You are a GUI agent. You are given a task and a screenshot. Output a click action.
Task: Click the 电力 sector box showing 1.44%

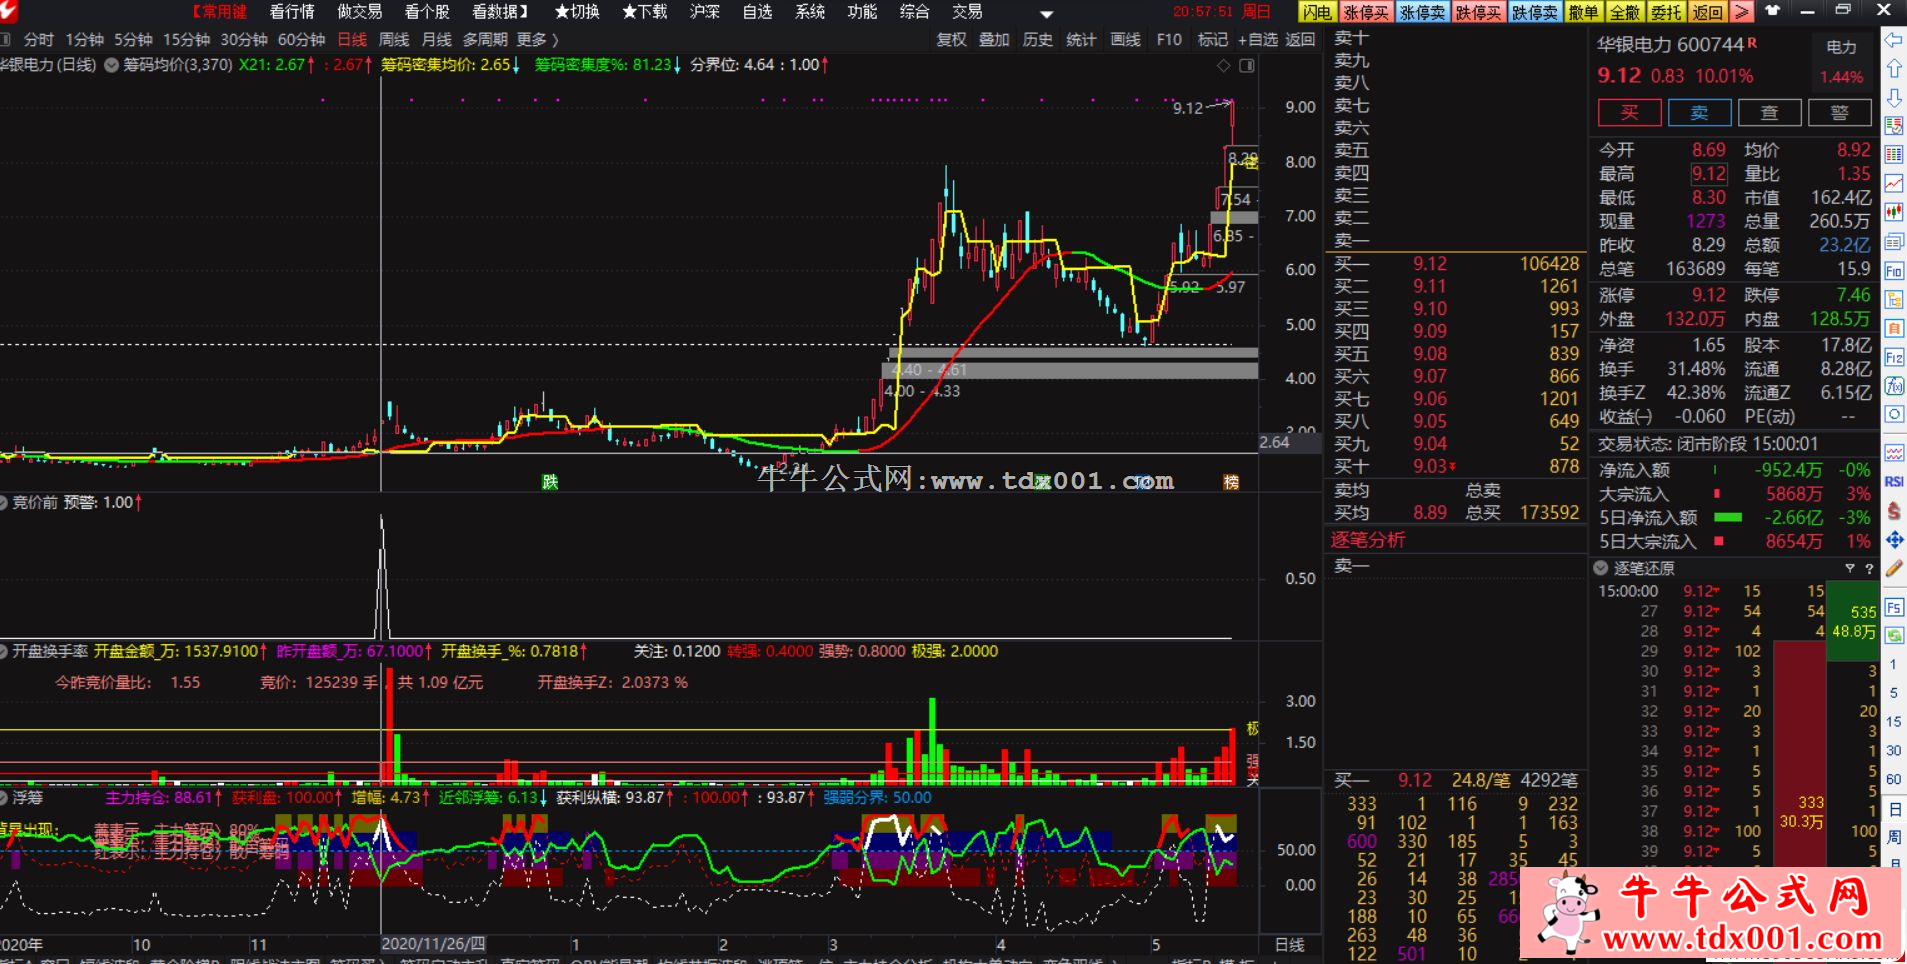(1841, 62)
